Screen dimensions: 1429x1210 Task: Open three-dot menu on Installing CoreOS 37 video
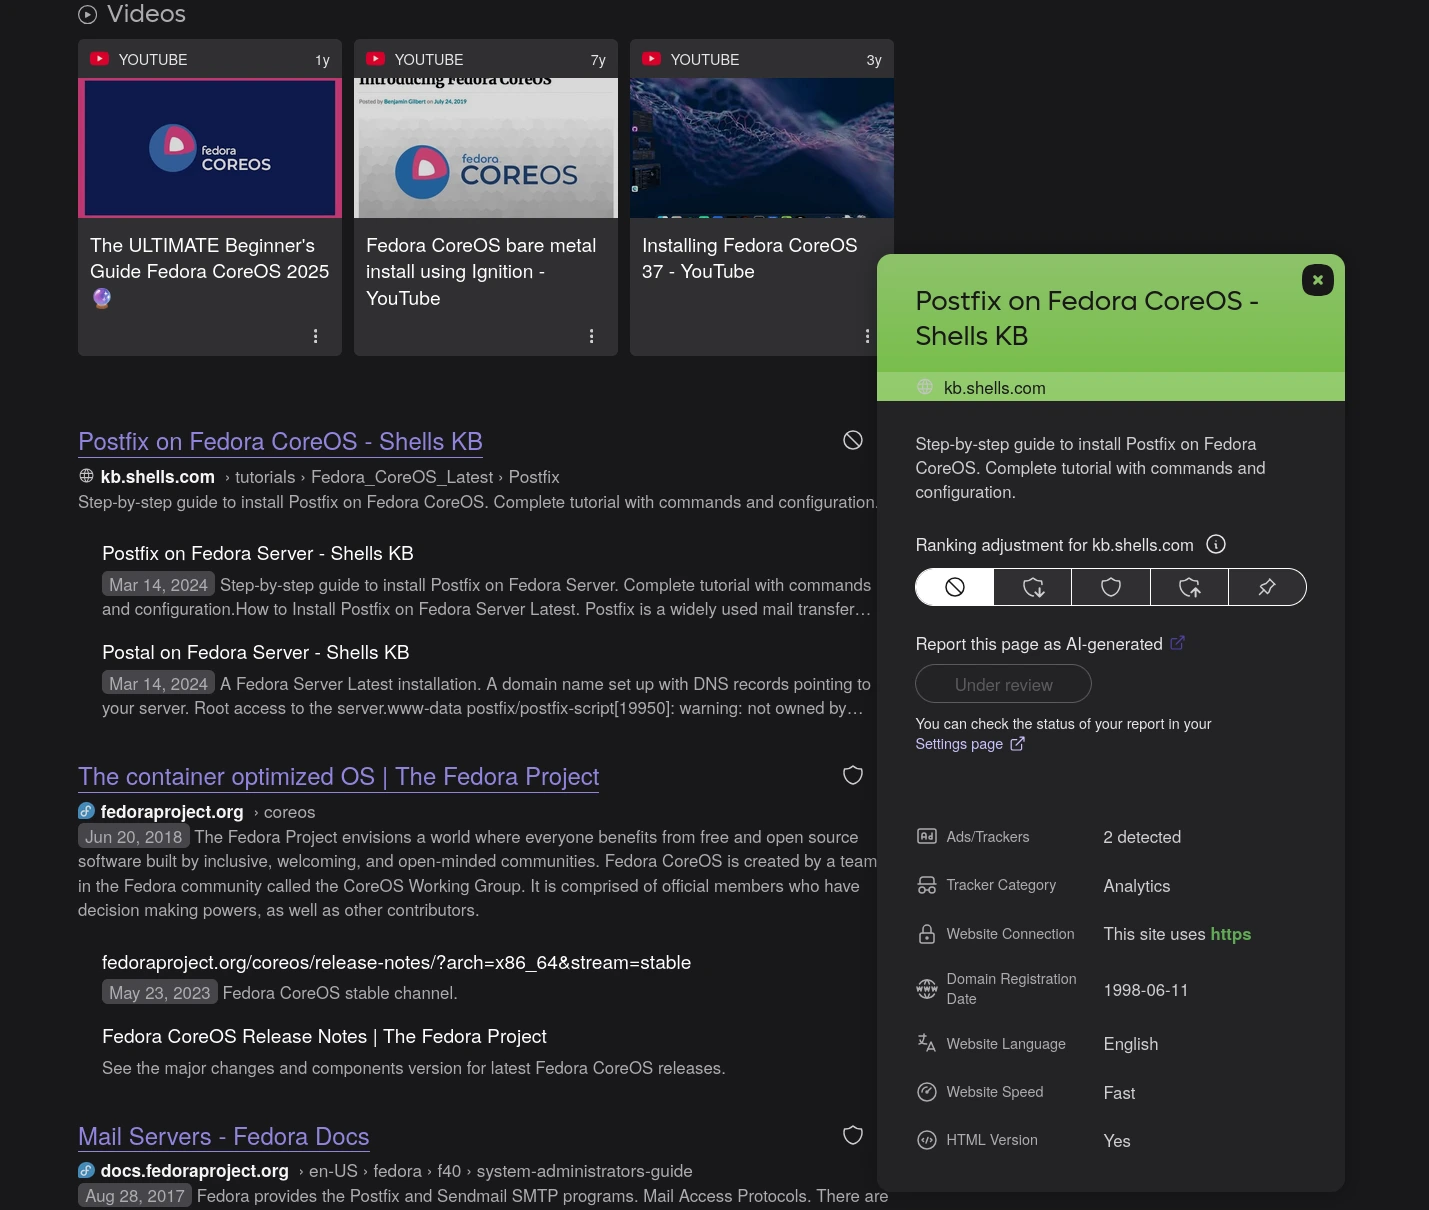tap(866, 336)
